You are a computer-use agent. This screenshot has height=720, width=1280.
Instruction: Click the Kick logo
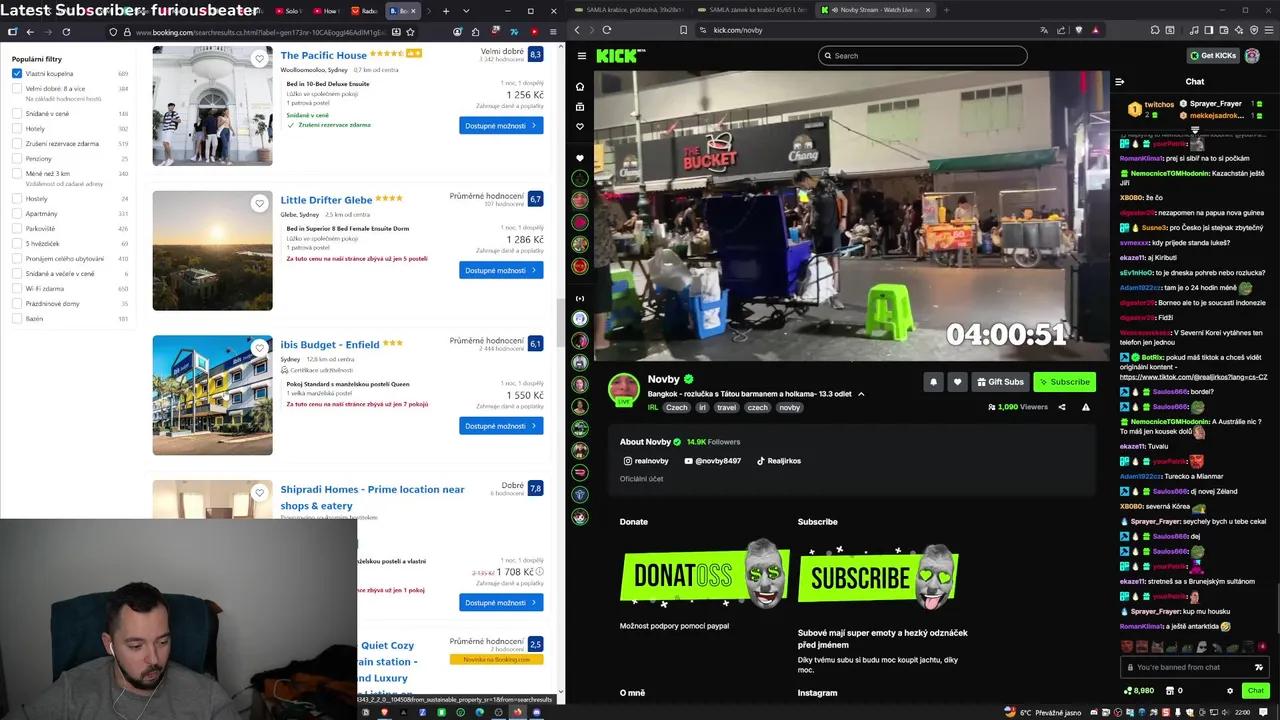(620, 56)
